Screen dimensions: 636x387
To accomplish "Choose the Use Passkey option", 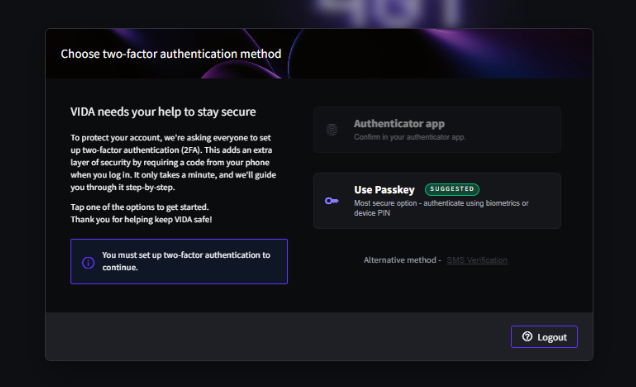I will 437,201.
